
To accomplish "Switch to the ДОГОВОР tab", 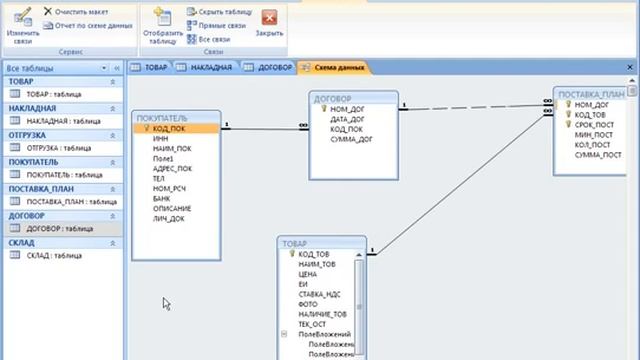I will coord(269,67).
